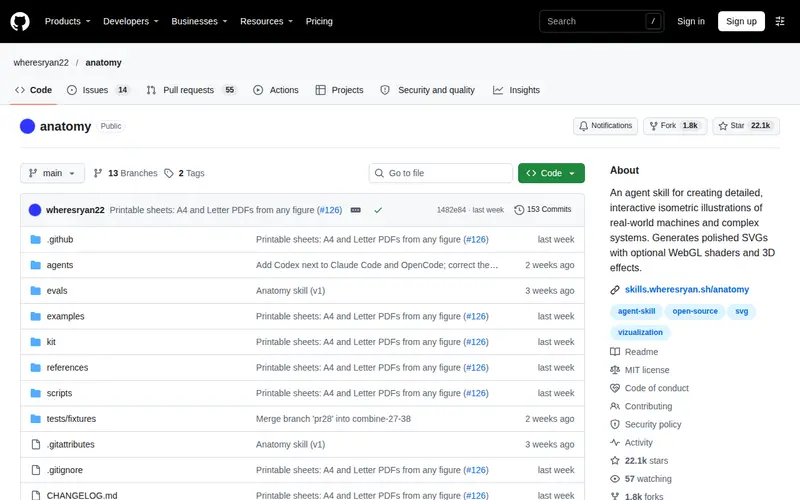Click the Sign in link
This screenshot has width=800, height=500.
tap(691, 21)
